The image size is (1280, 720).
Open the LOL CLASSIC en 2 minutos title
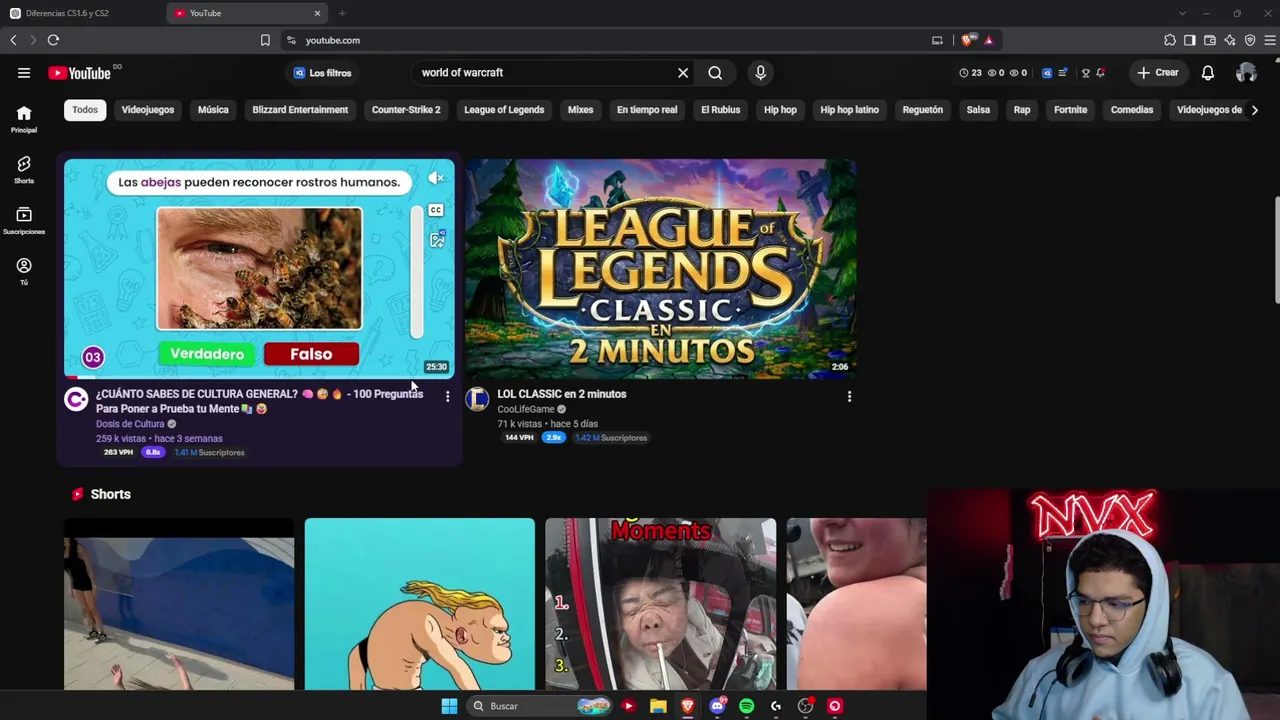pyautogui.click(x=562, y=394)
